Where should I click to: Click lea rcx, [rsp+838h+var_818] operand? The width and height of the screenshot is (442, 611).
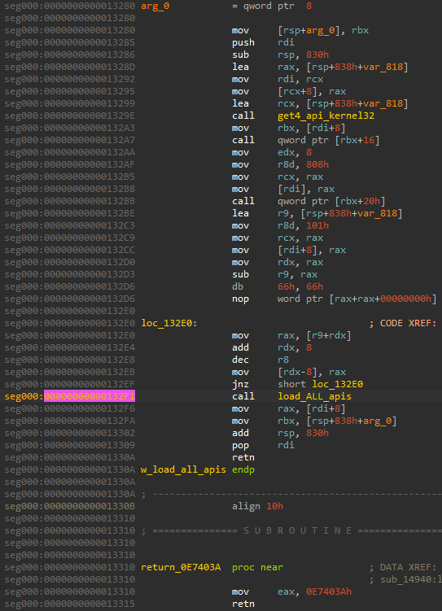coord(343,104)
